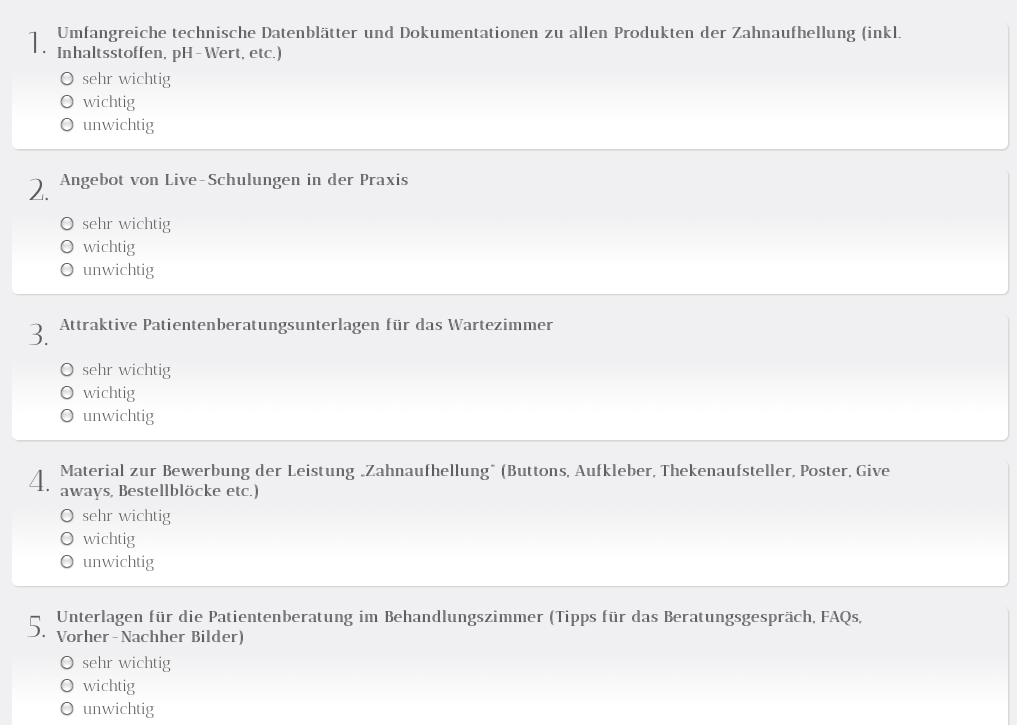The width and height of the screenshot is (1017, 725).
Task: Click the question 5 heading about Patientenberatung
Action: click(x=459, y=626)
